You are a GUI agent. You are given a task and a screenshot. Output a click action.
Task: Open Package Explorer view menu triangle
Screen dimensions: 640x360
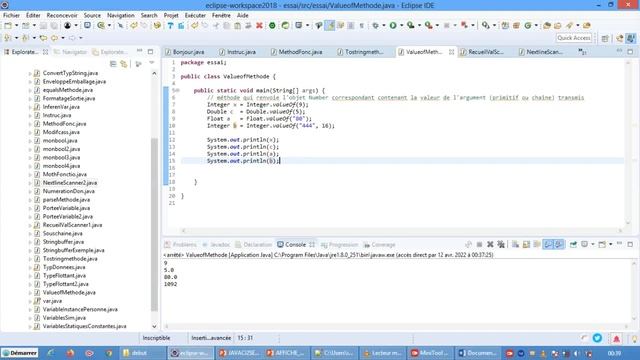(x=151, y=63)
